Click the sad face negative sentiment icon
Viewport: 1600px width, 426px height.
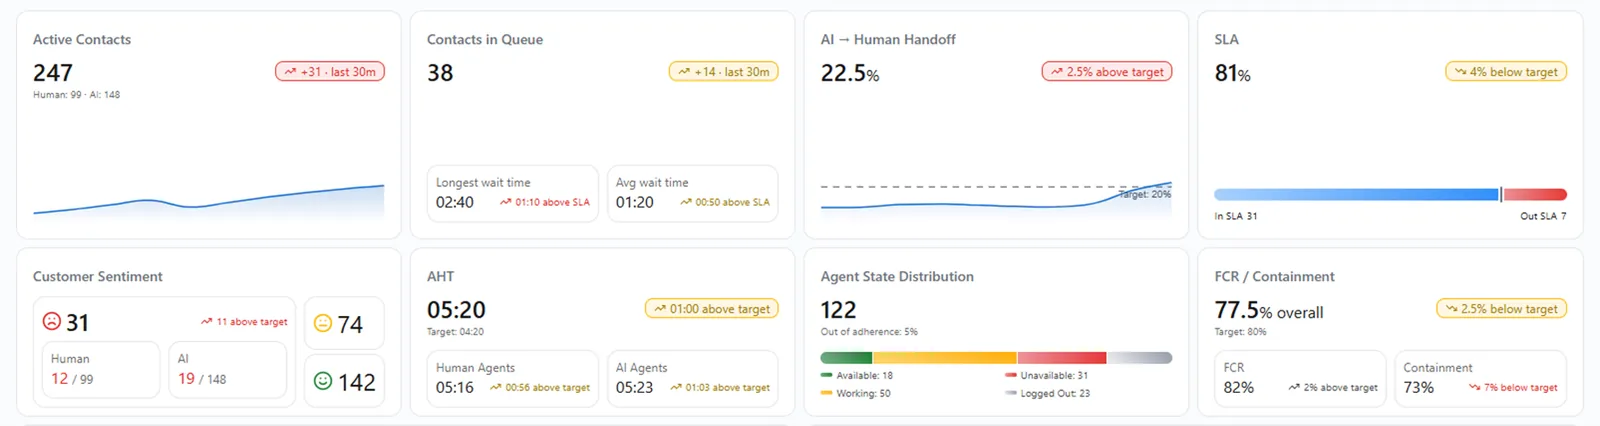point(52,321)
